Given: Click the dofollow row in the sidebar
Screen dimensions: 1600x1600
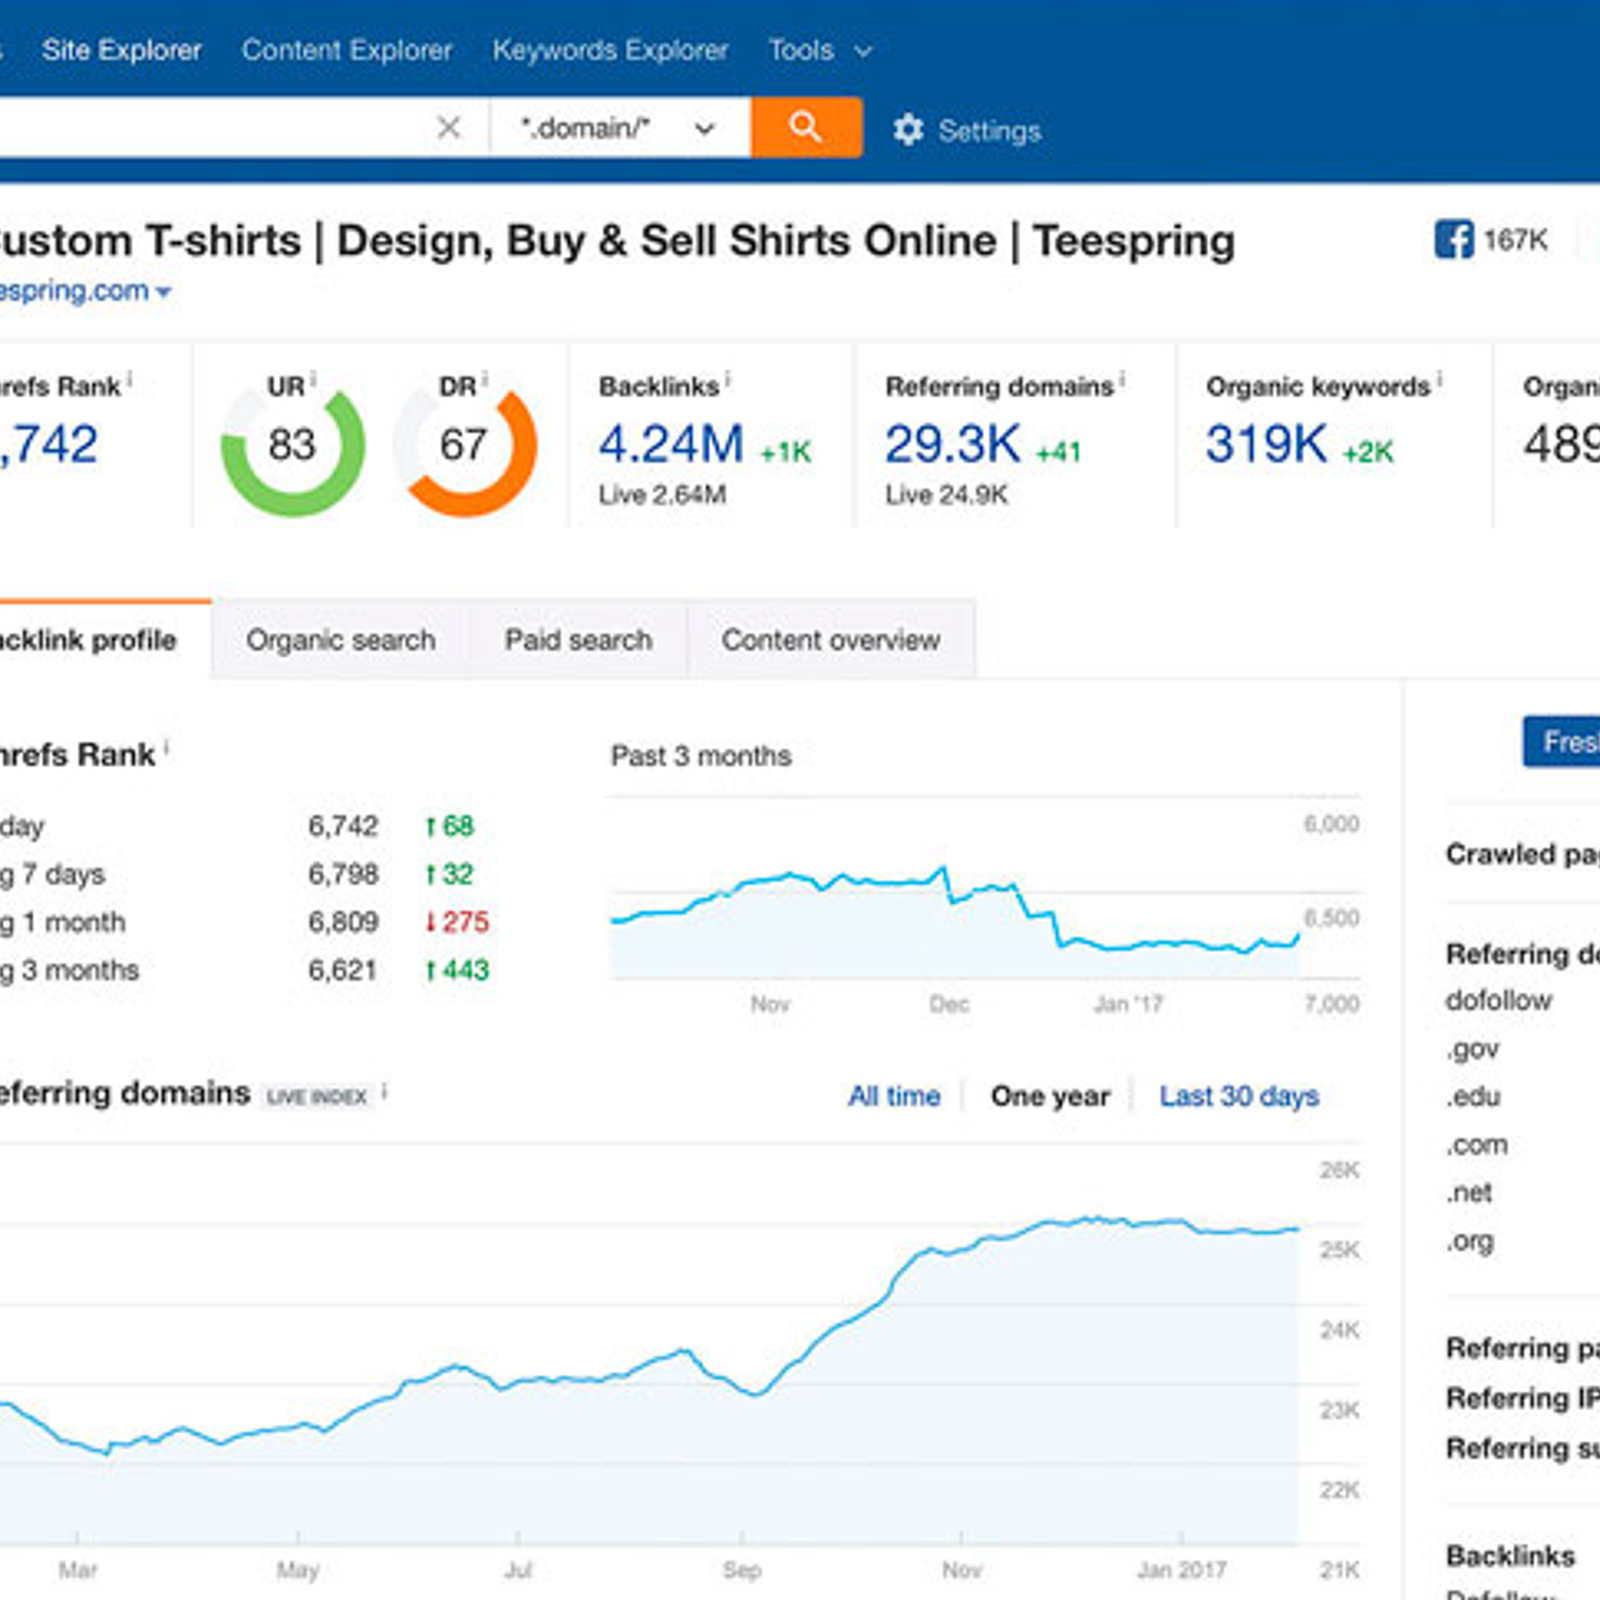Looking at the screenshot, I should click(x=1498, y=1000).
